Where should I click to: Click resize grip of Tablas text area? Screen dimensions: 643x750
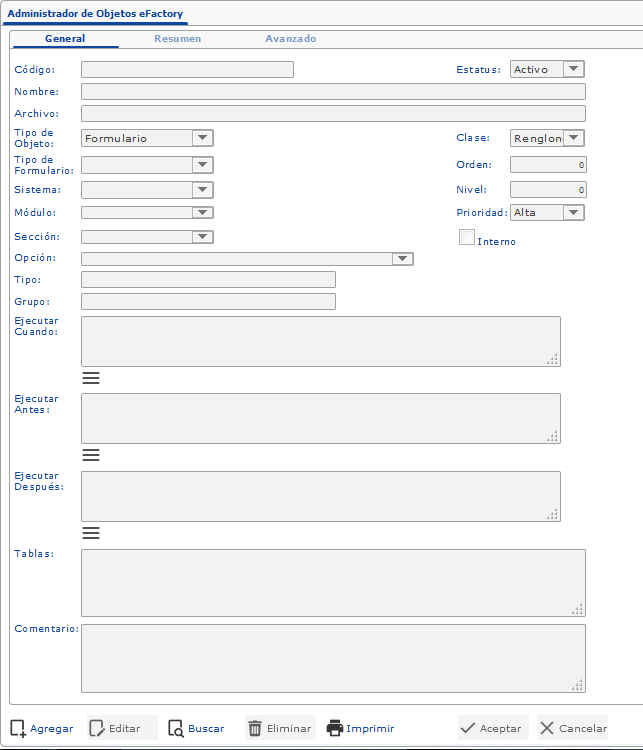[577, 609]
